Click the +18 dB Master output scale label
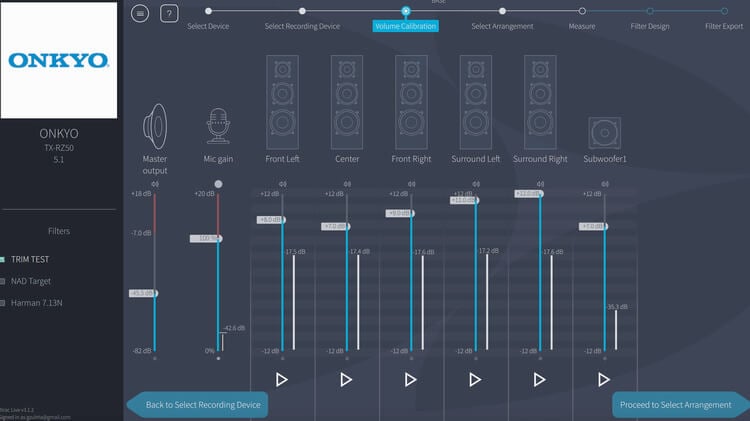Viewport: 750px width, 421px height. pyautogui.click(x=141, y=194)
